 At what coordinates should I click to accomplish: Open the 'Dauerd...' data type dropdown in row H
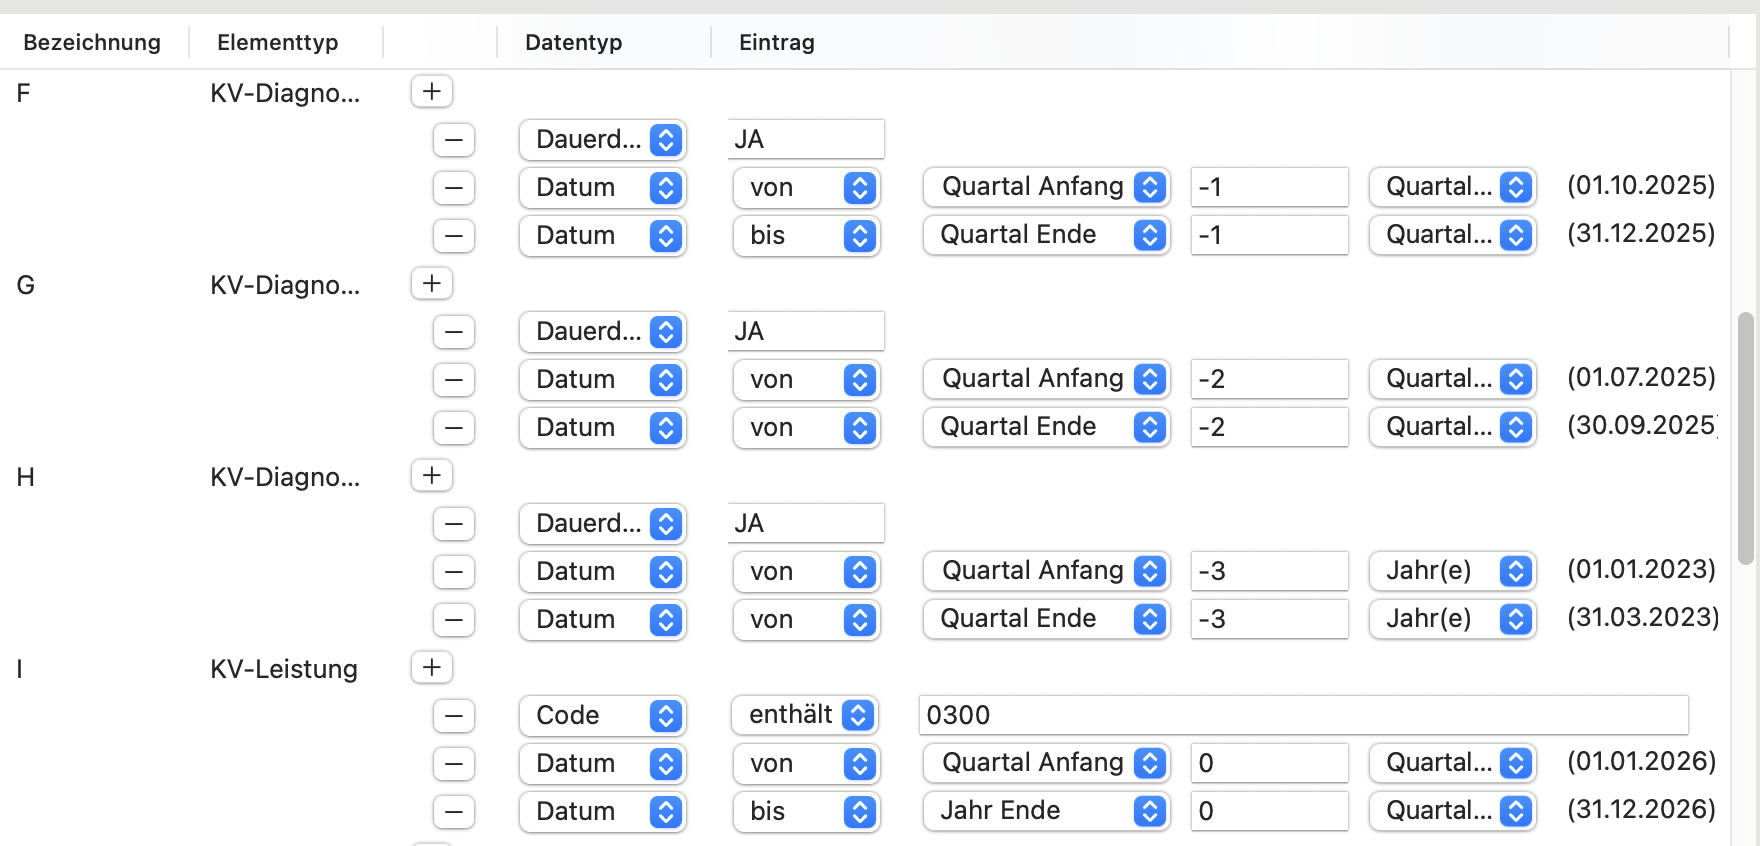click(x=602, y=523)
